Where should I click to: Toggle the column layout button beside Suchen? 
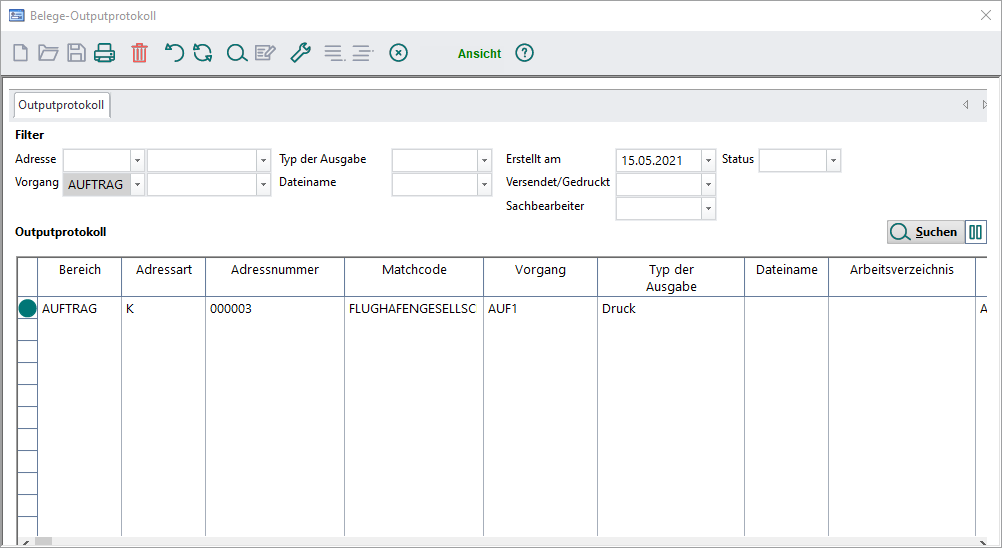pos(976,232)
